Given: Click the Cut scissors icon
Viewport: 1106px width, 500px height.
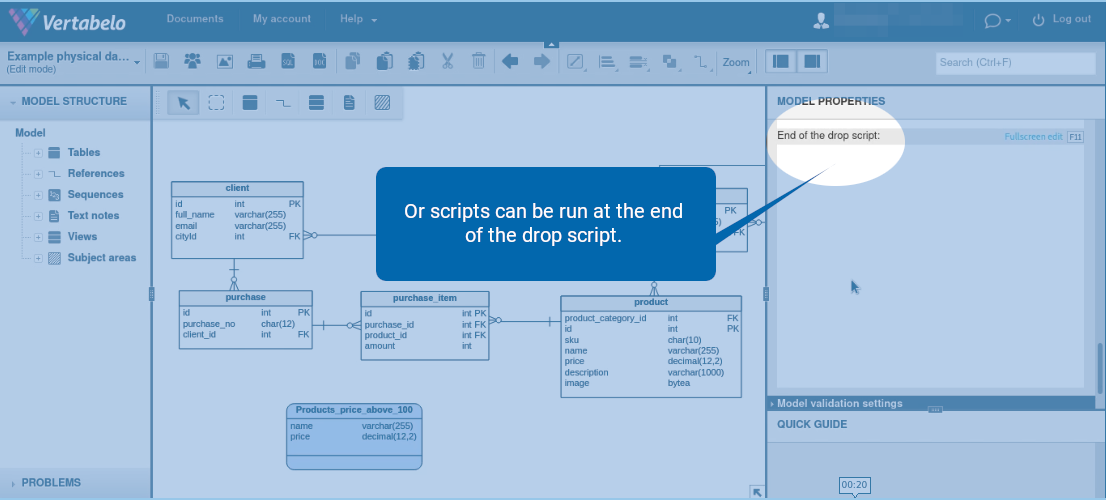Looking at the screenshot, I should [x=447, y=61].
